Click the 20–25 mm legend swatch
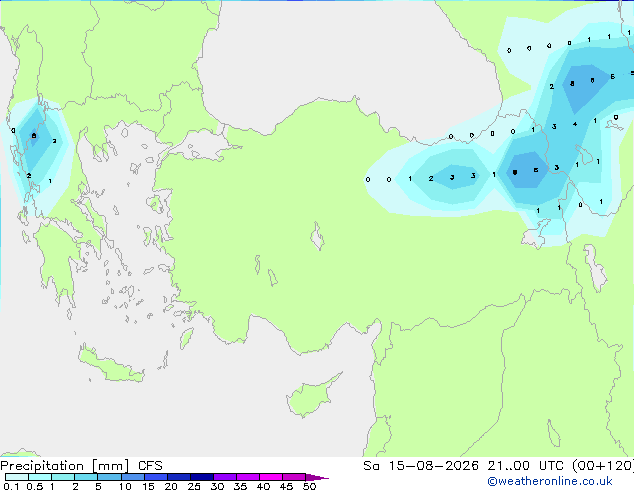 (179, 477)
